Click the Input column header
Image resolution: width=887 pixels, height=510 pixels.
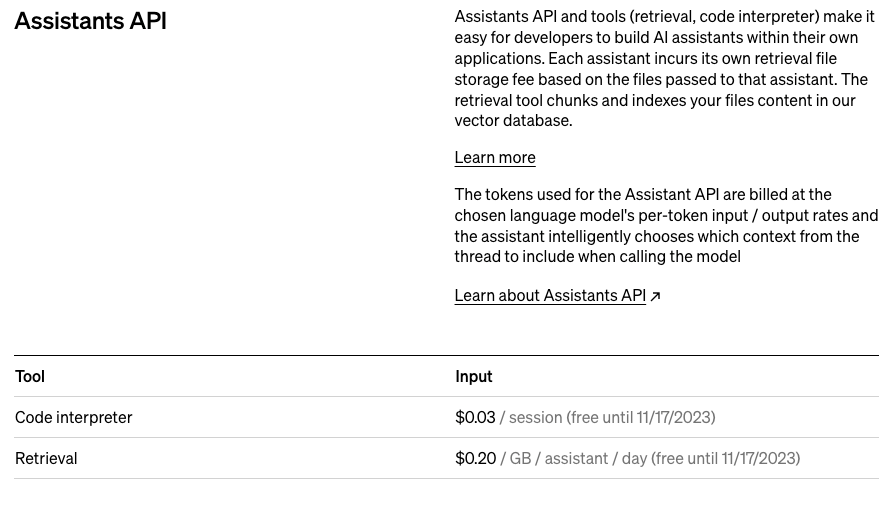click(x=473, y=377)
